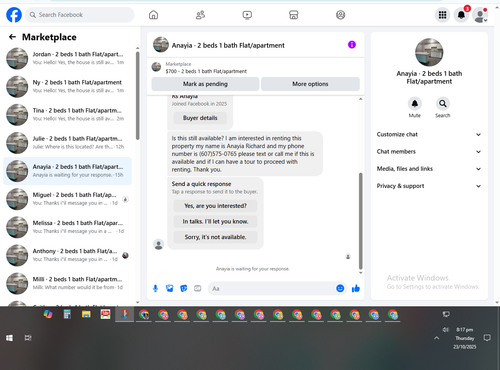Viewport: 500px width, 370px height.
Task: Click the Search Facebook field
Action: pyautogui.click(x=80, y=15)
